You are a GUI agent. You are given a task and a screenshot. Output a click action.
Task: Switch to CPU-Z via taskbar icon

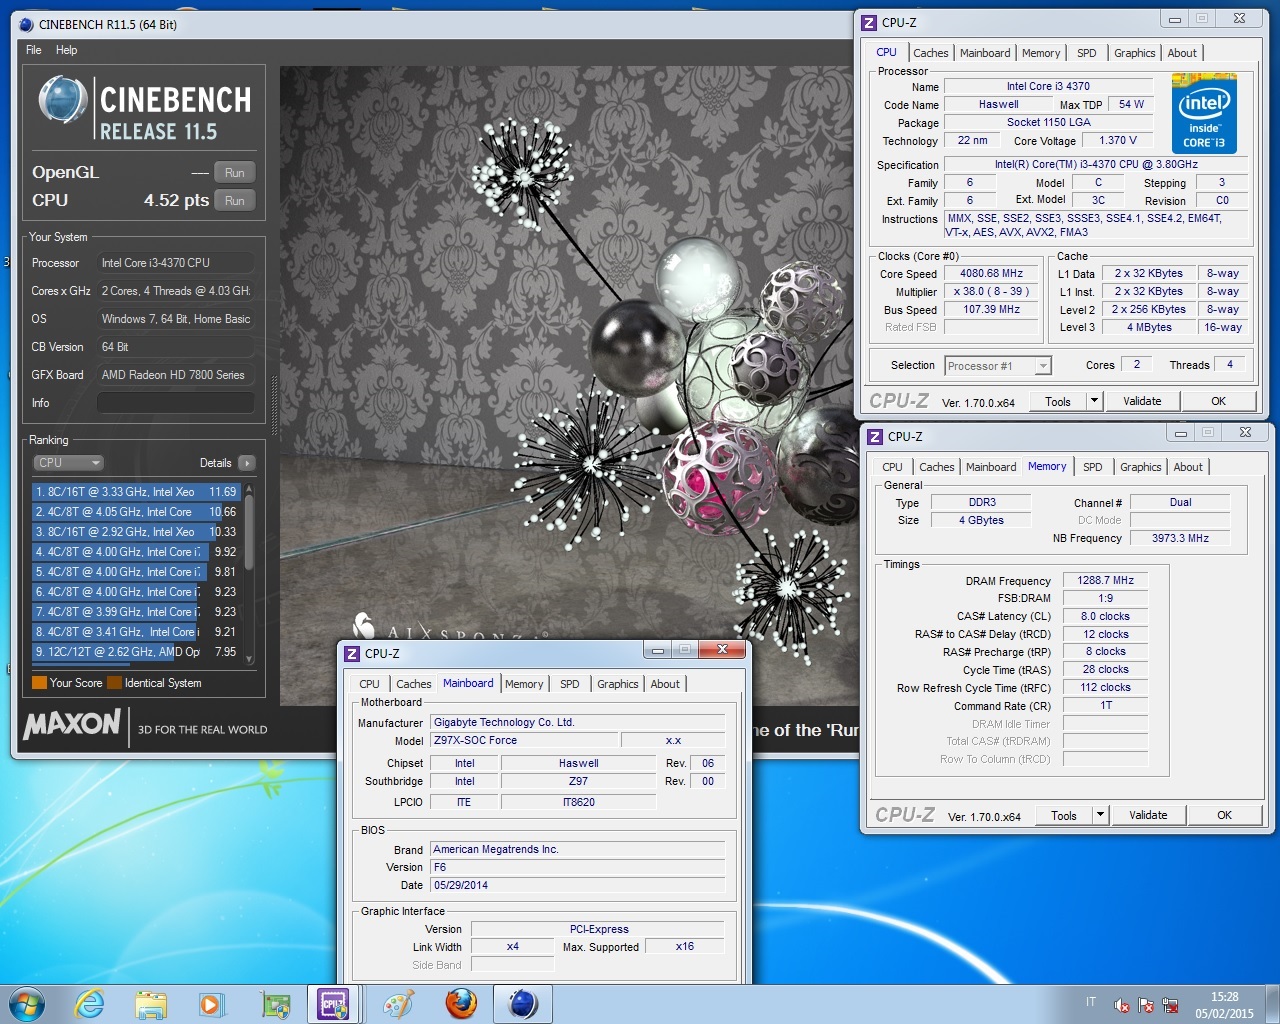(x=333, y=1004)
